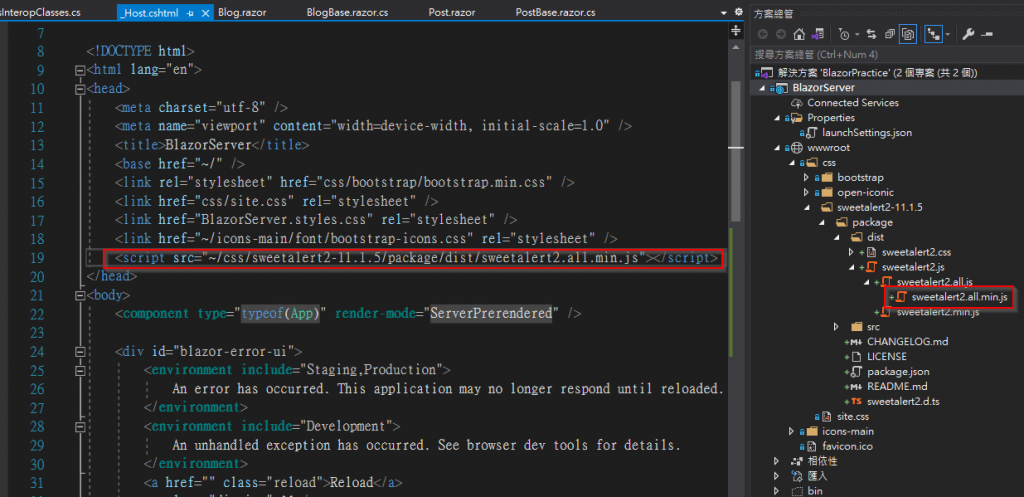Expand the bootstrap folder
Viewport: 1024px width, 497px height.
807,177
